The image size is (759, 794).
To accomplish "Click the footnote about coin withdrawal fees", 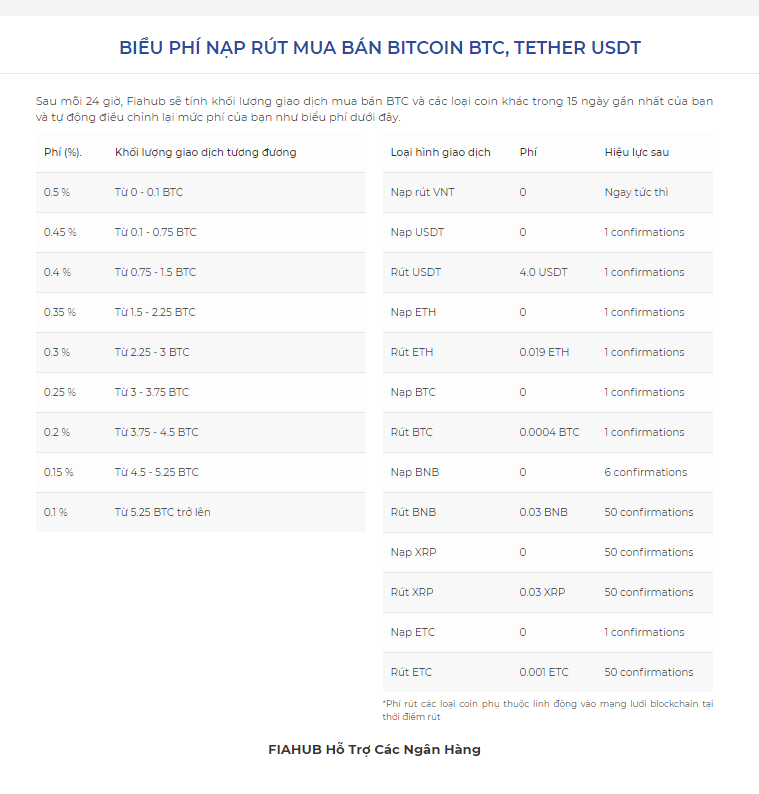I will (548, 710).
